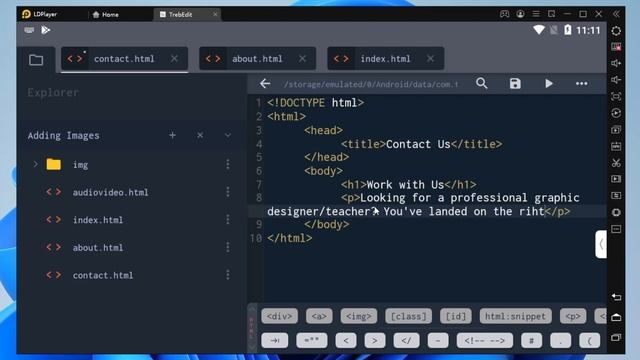Collapse the LDPlayer sidebar with double chevron
The image size is (640, 360).
(x=616, y=14)
